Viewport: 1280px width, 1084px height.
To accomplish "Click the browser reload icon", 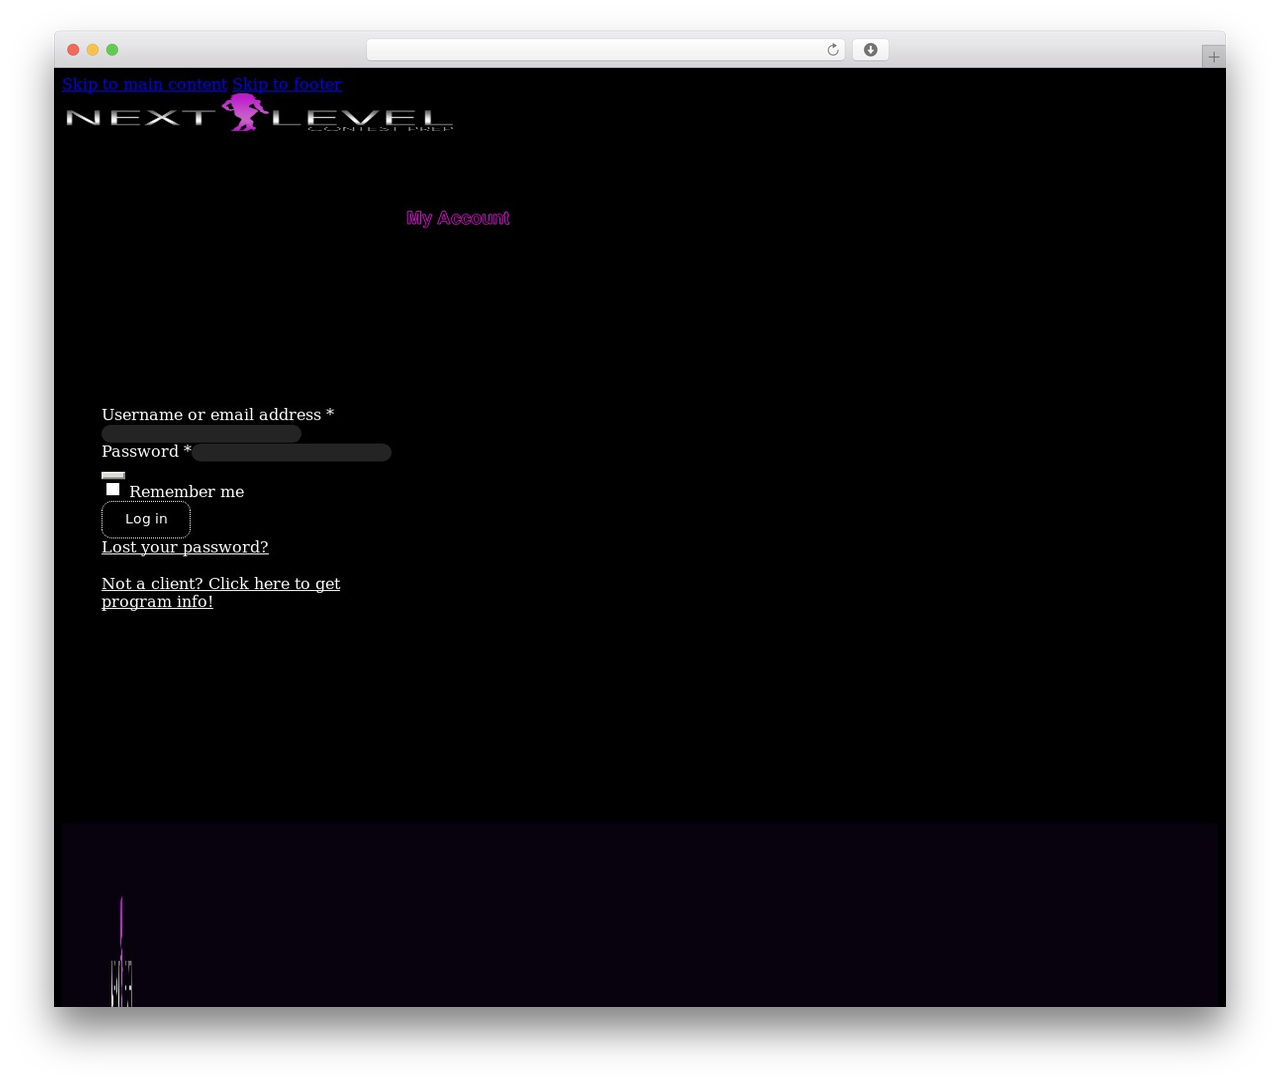I will click(833, 50).
